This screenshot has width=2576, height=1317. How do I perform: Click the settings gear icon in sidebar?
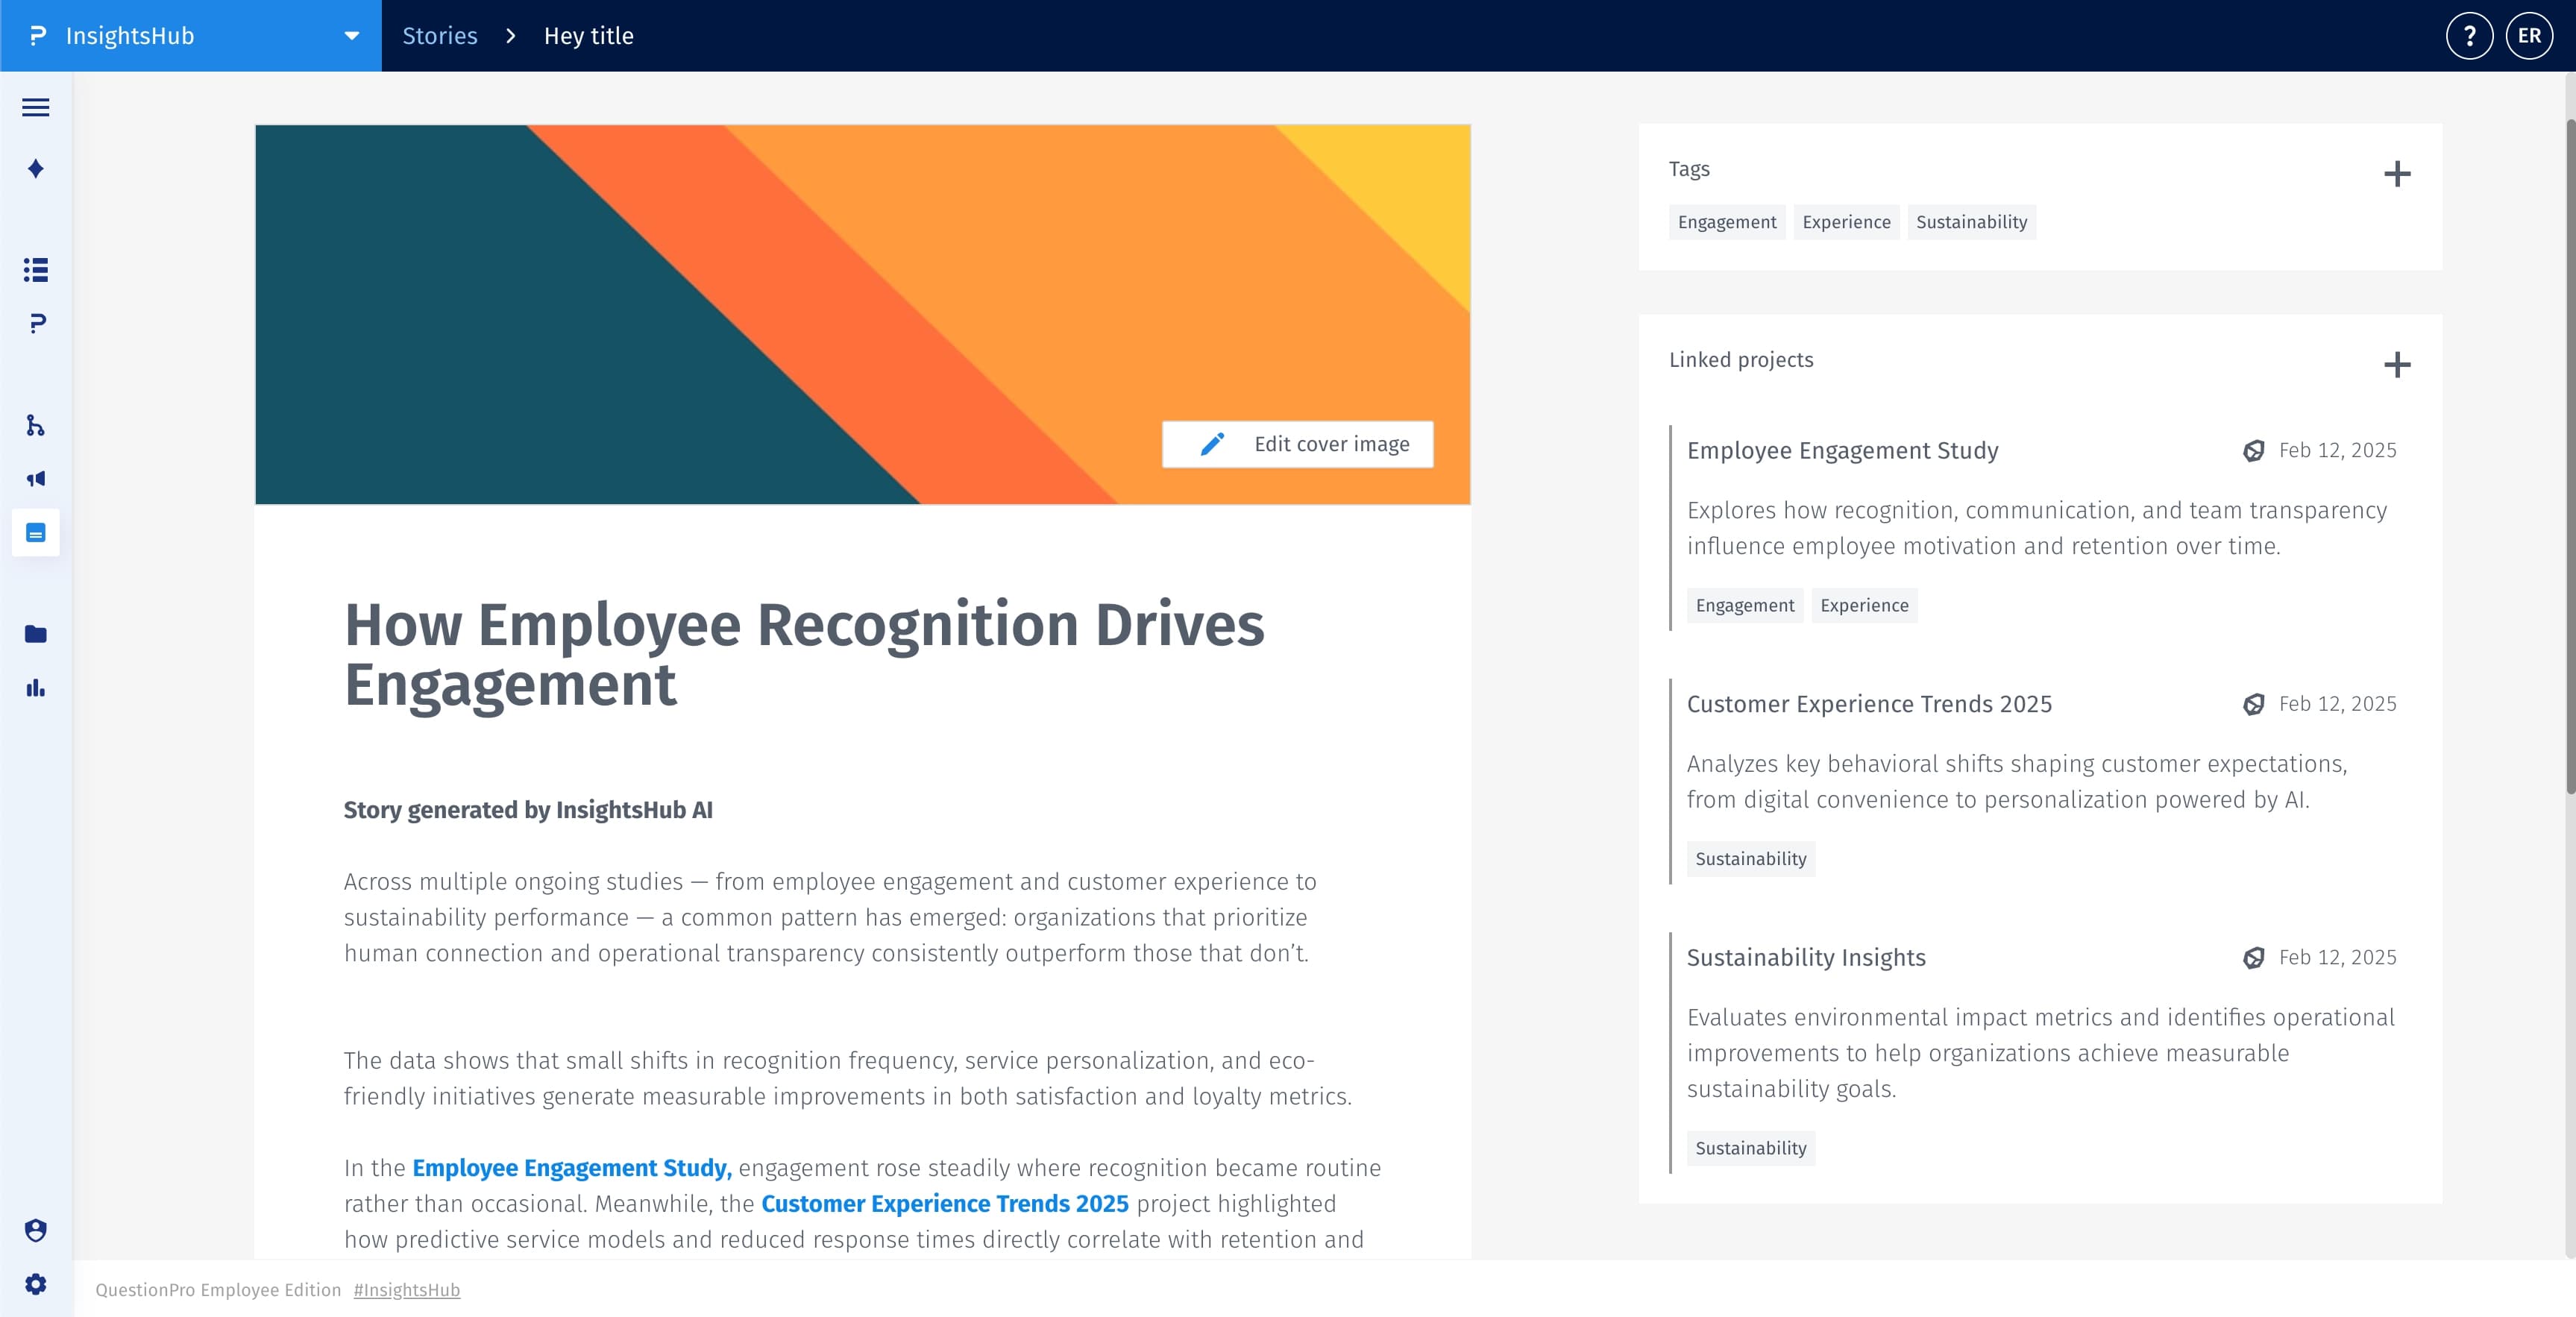click(36, 1284)
